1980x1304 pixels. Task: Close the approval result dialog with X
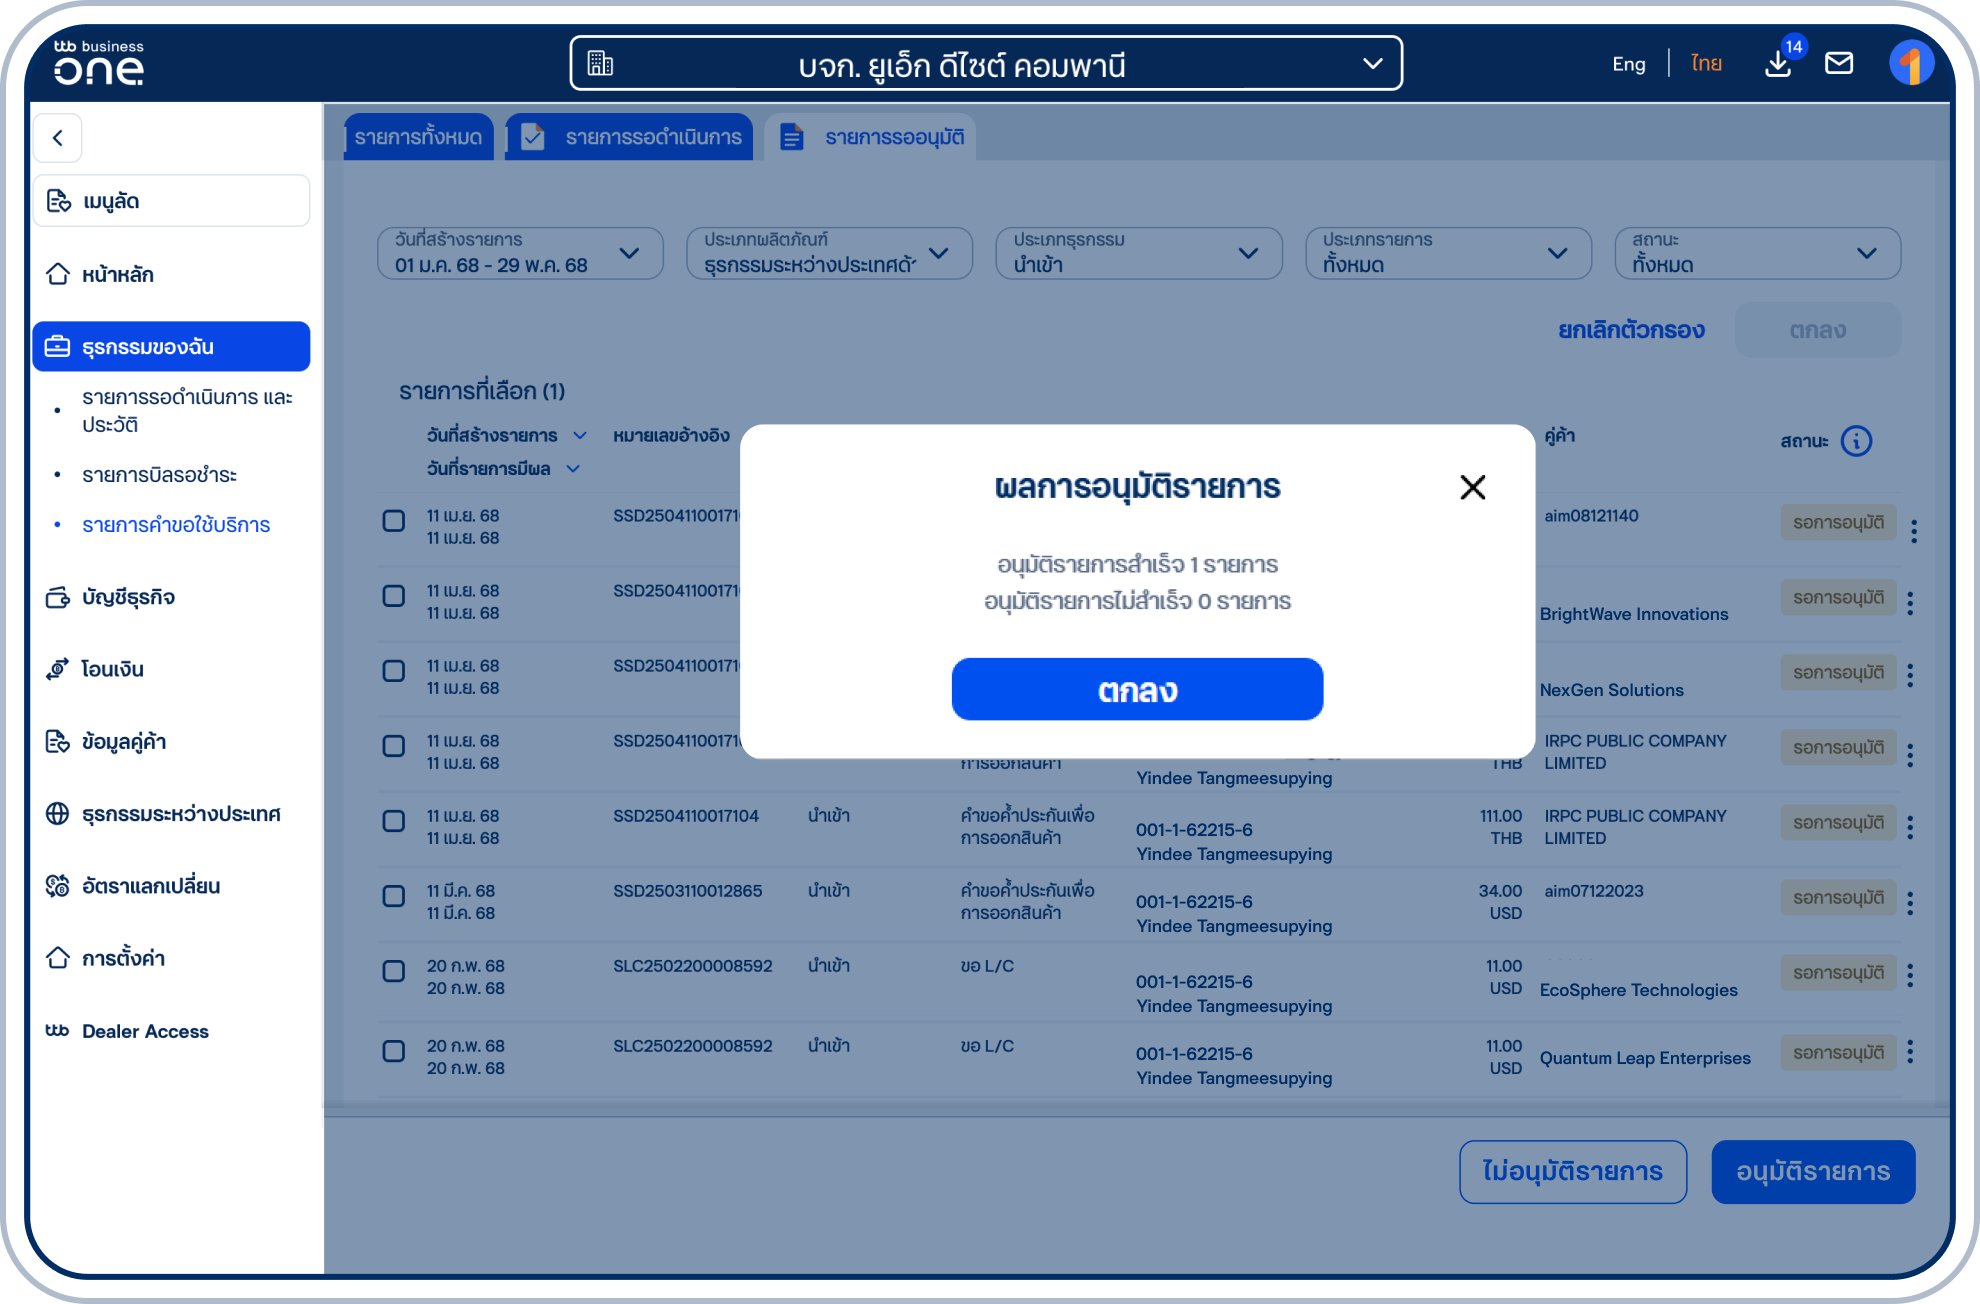tap(1472, 487)
